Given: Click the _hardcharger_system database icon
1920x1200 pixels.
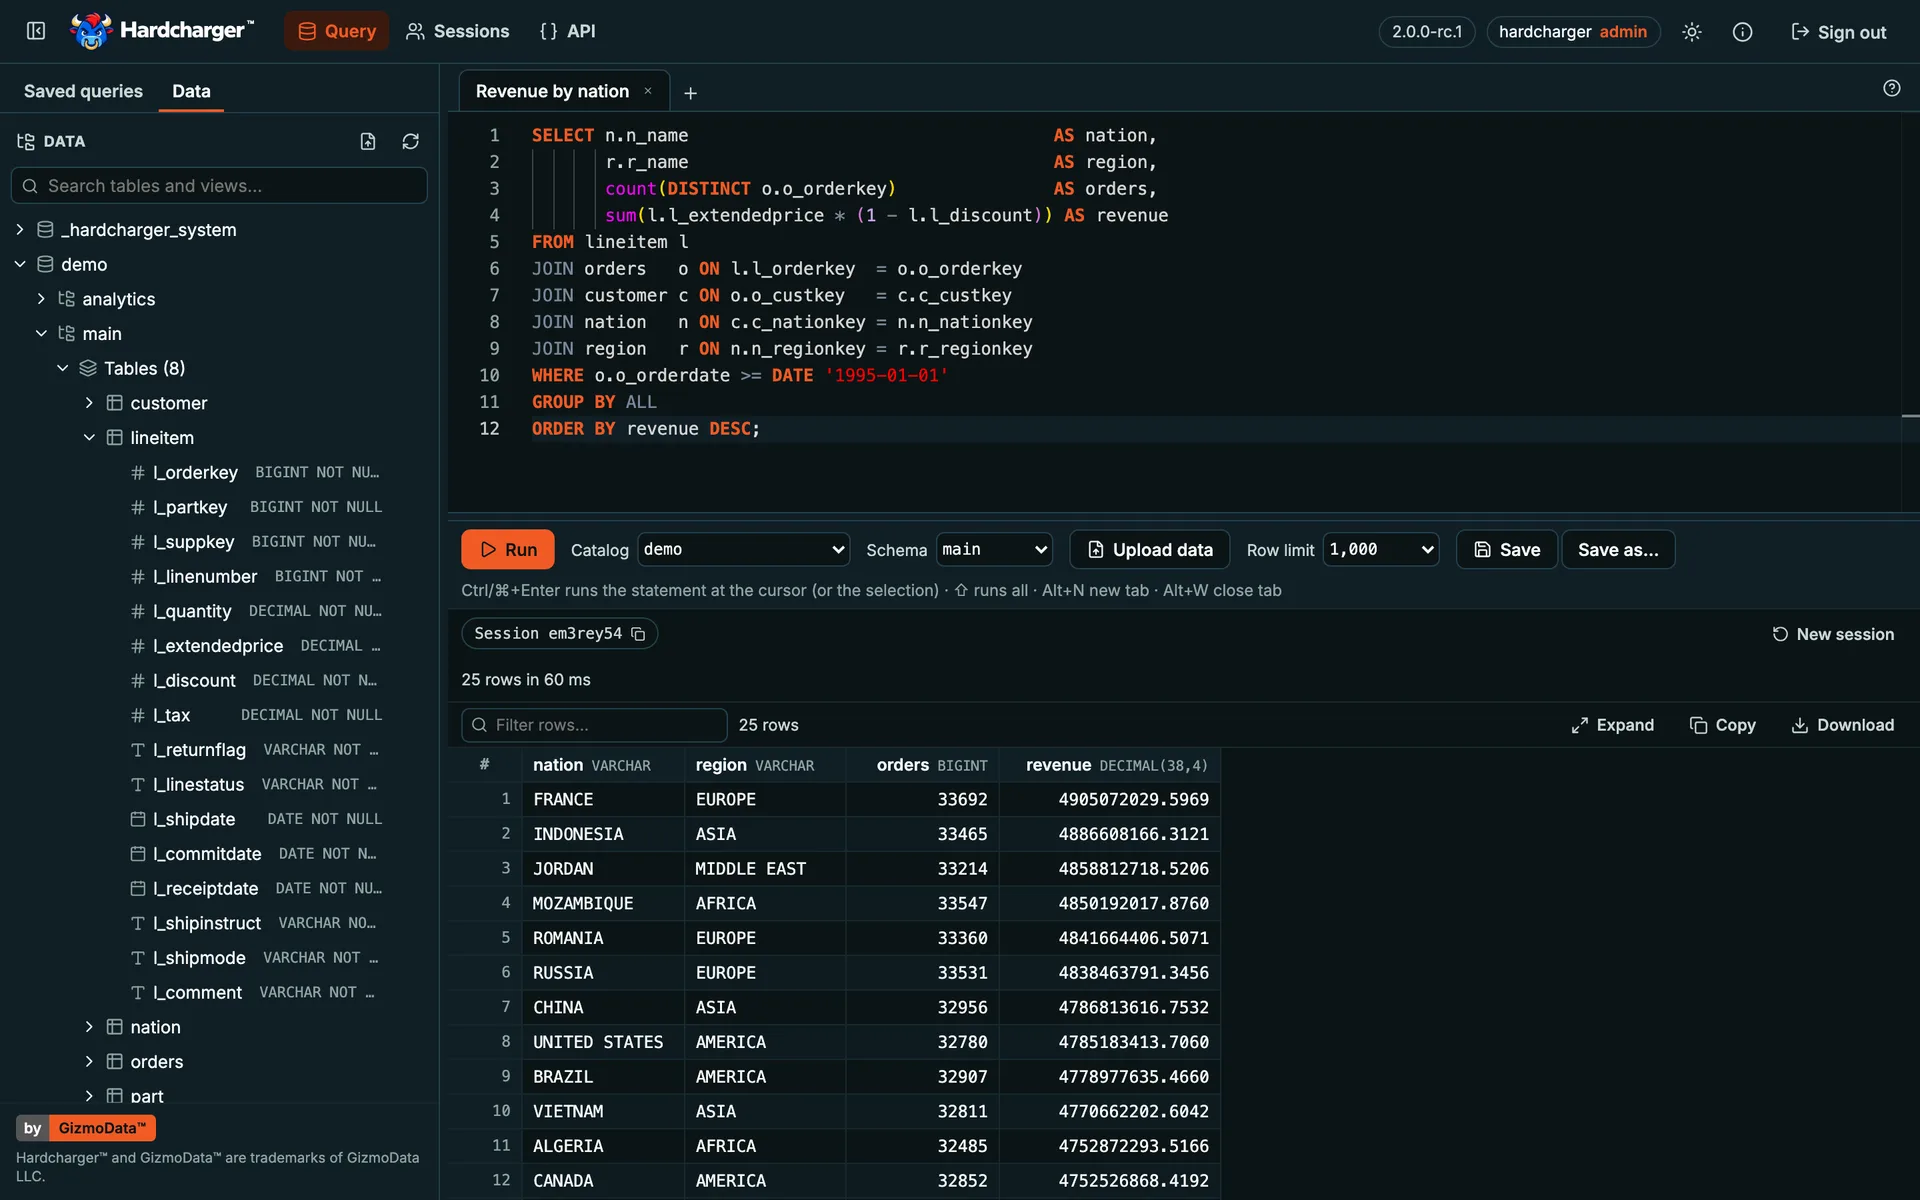Looking at the screenshot, I should point(45,230).
